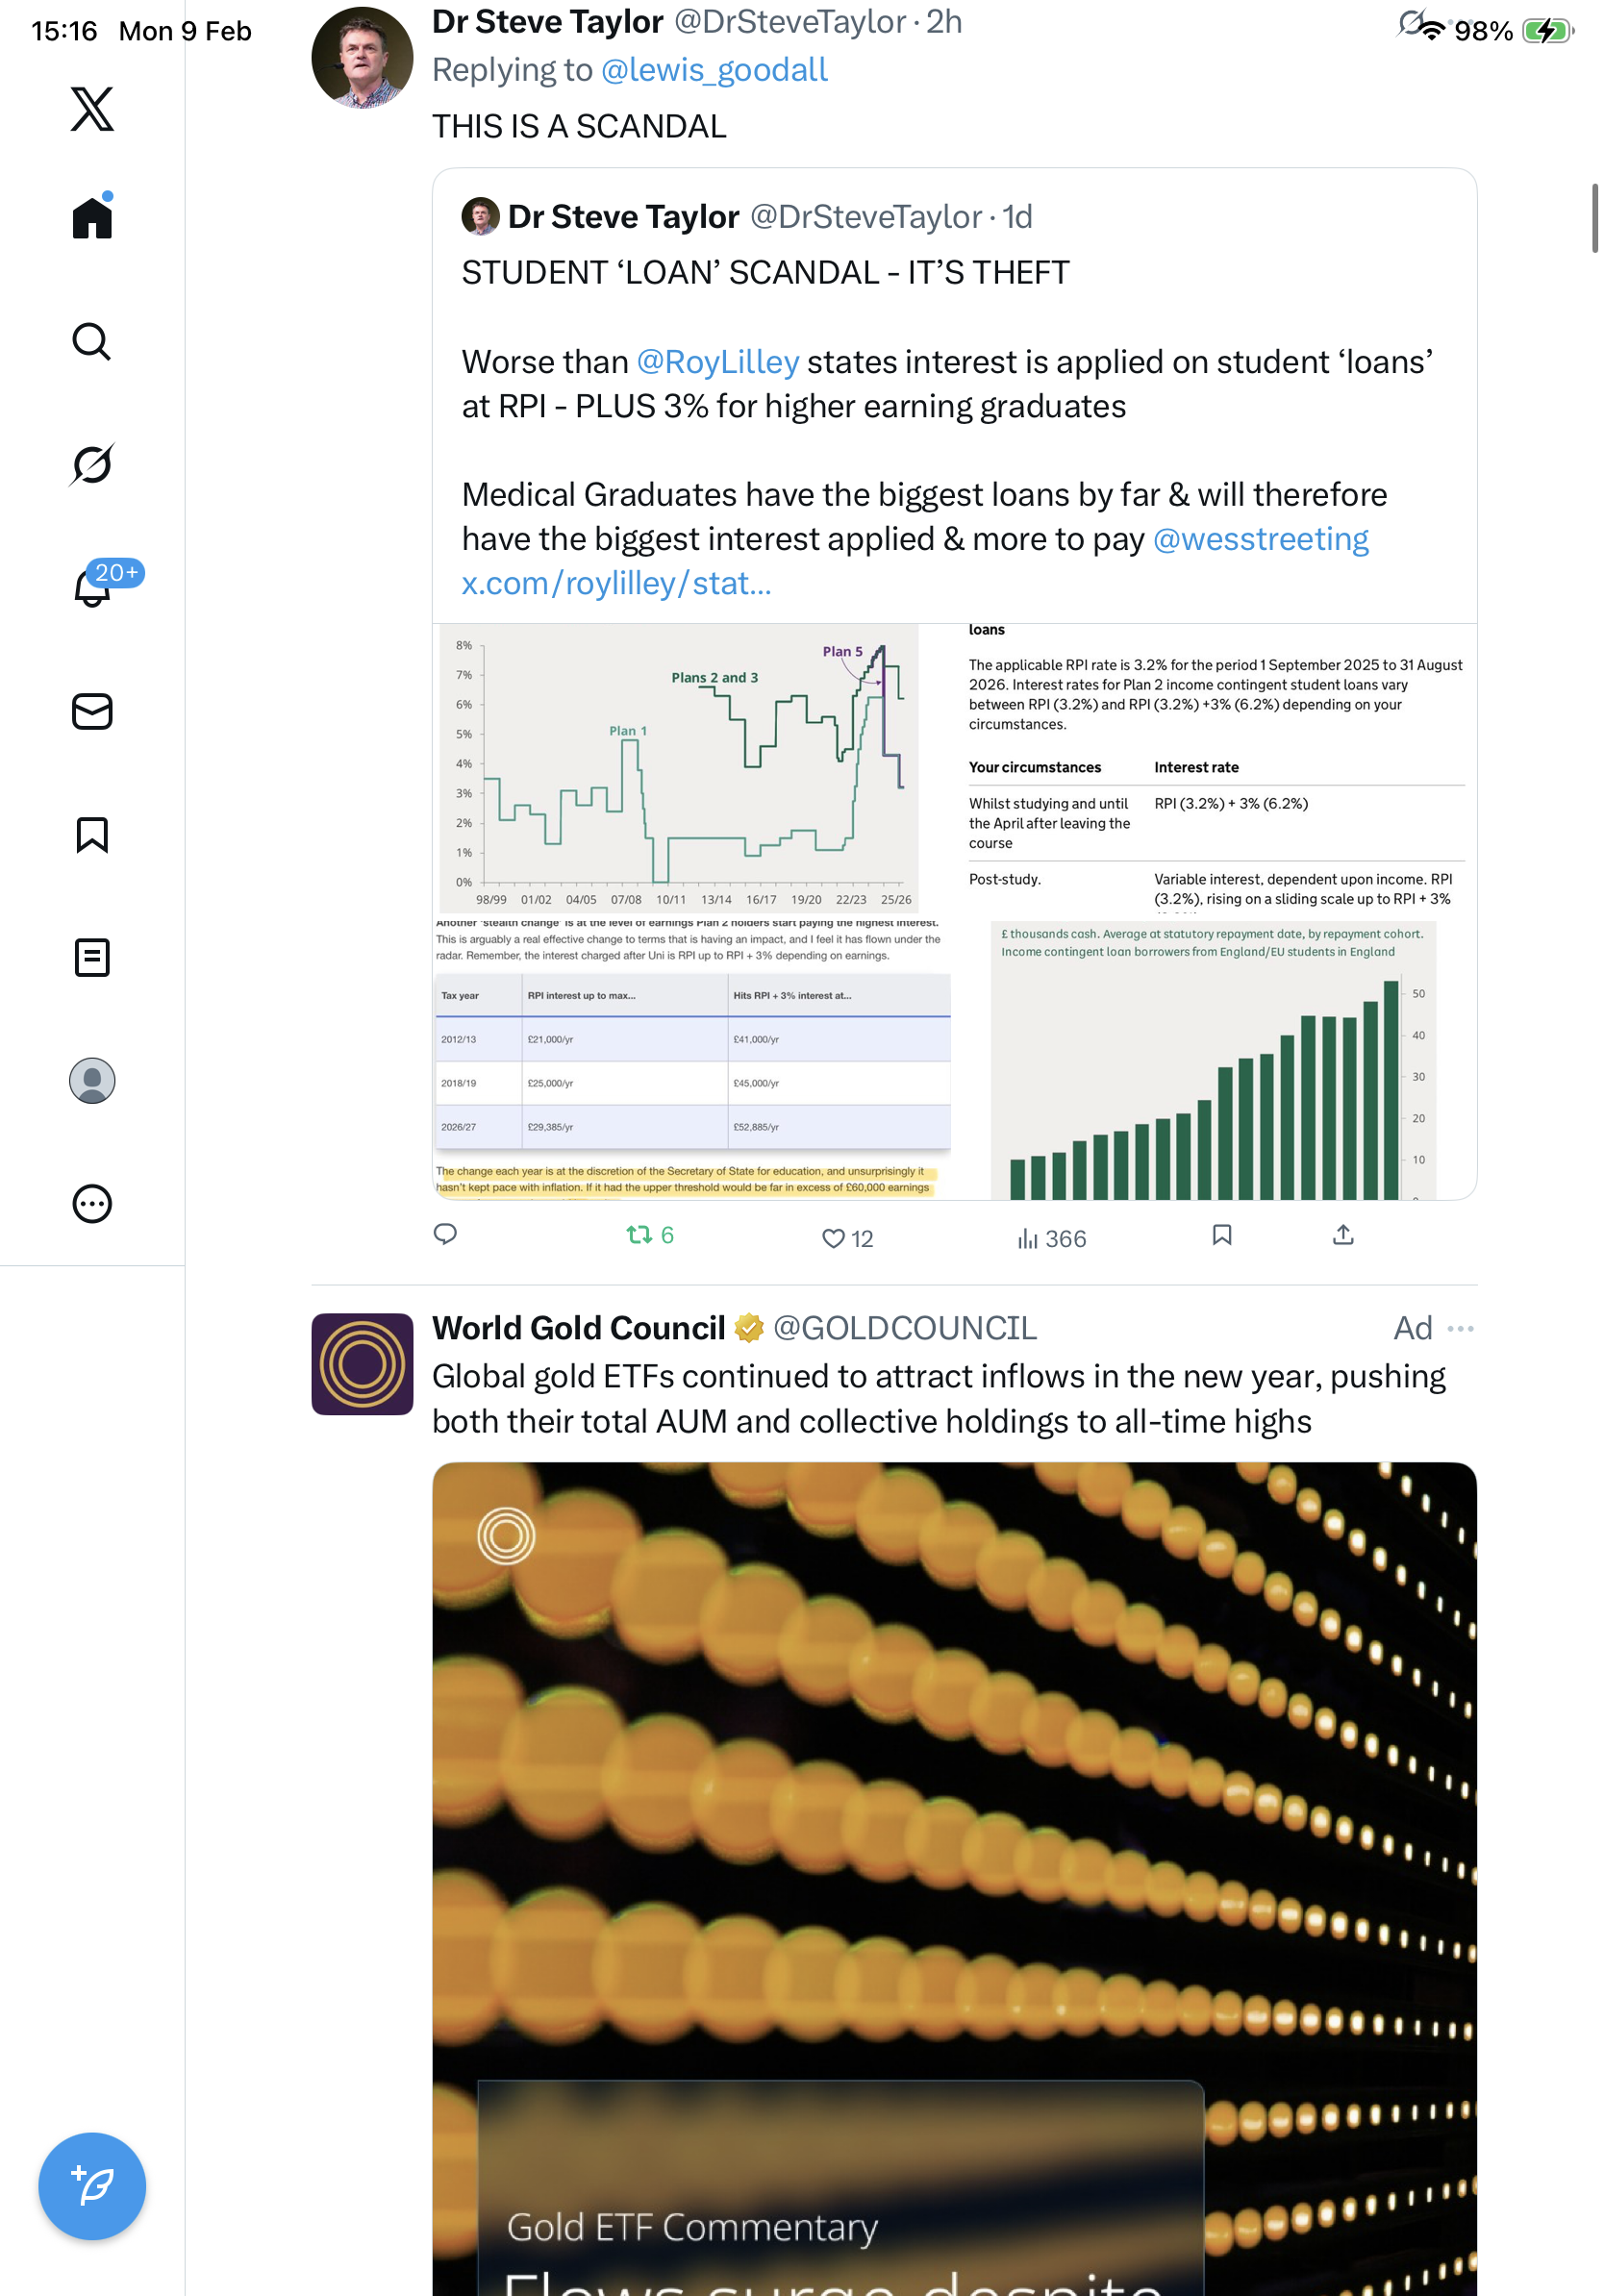Open the Bookmarks icon in sidebar
Viewport: 1604px width, 2296px height.
tap(92, 834)
